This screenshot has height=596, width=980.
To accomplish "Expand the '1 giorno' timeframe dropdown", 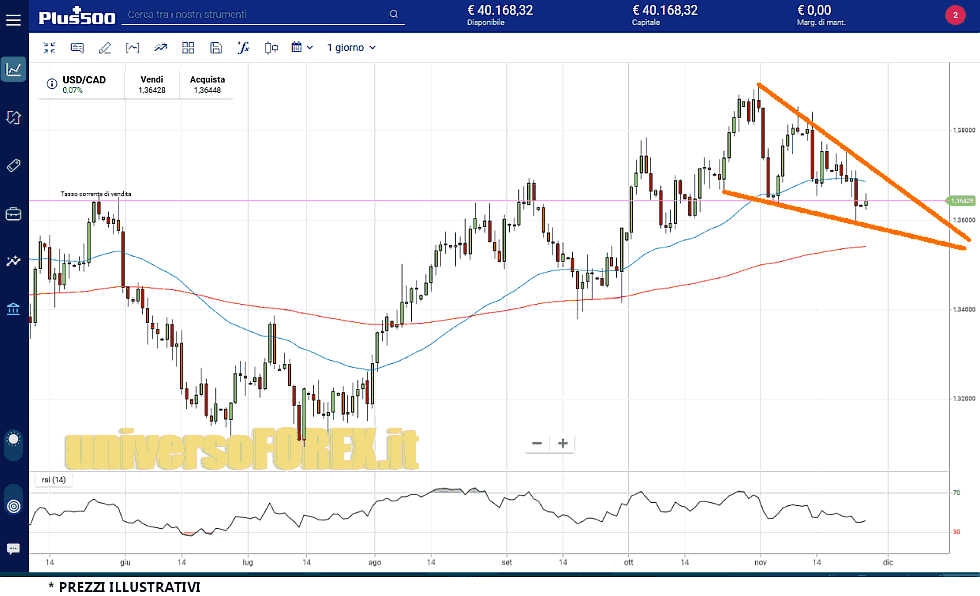I will [x=352, y=47].
